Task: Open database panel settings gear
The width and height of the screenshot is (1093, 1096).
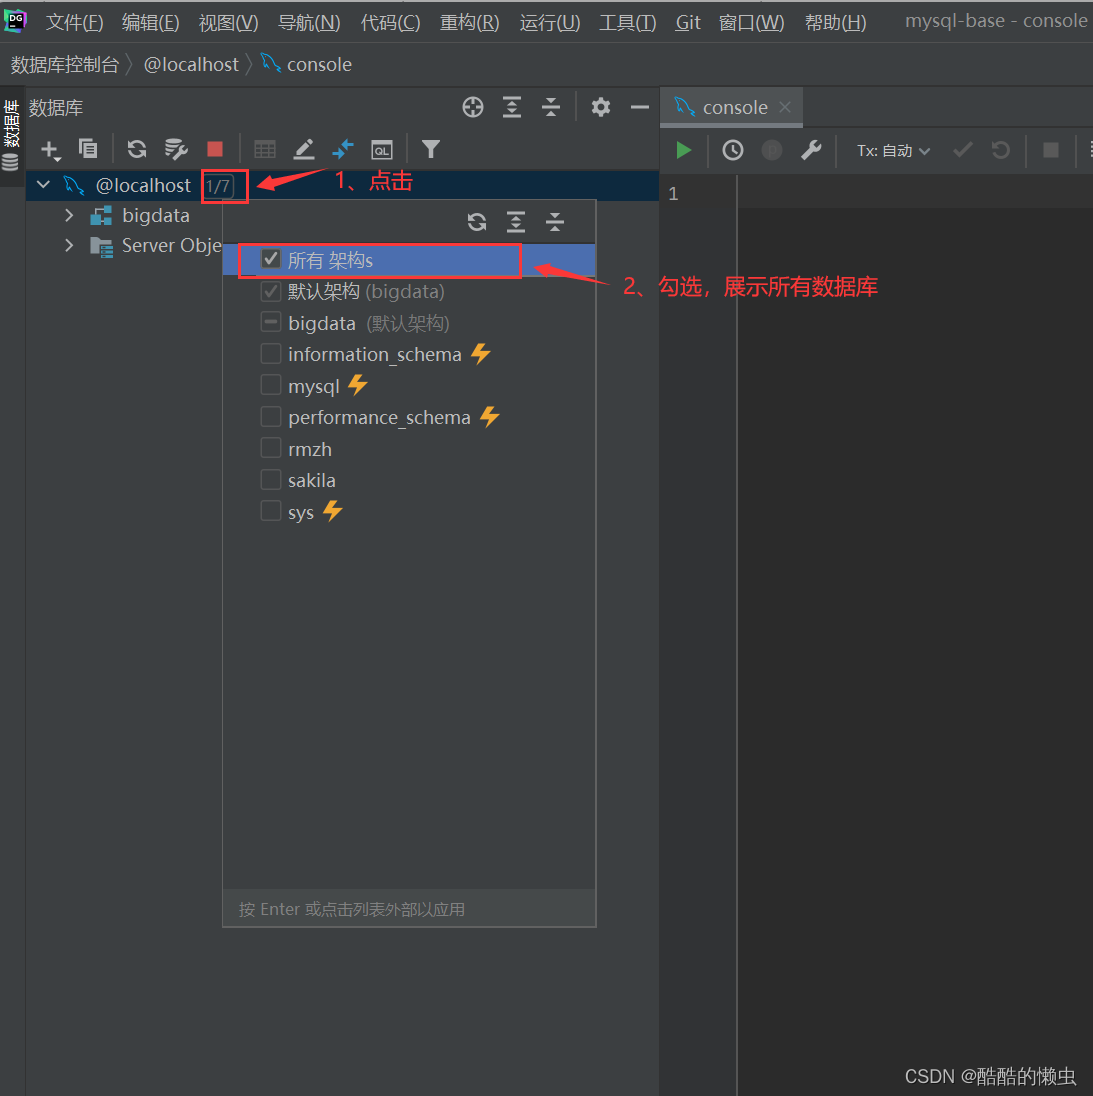Action: click(601, 108)
